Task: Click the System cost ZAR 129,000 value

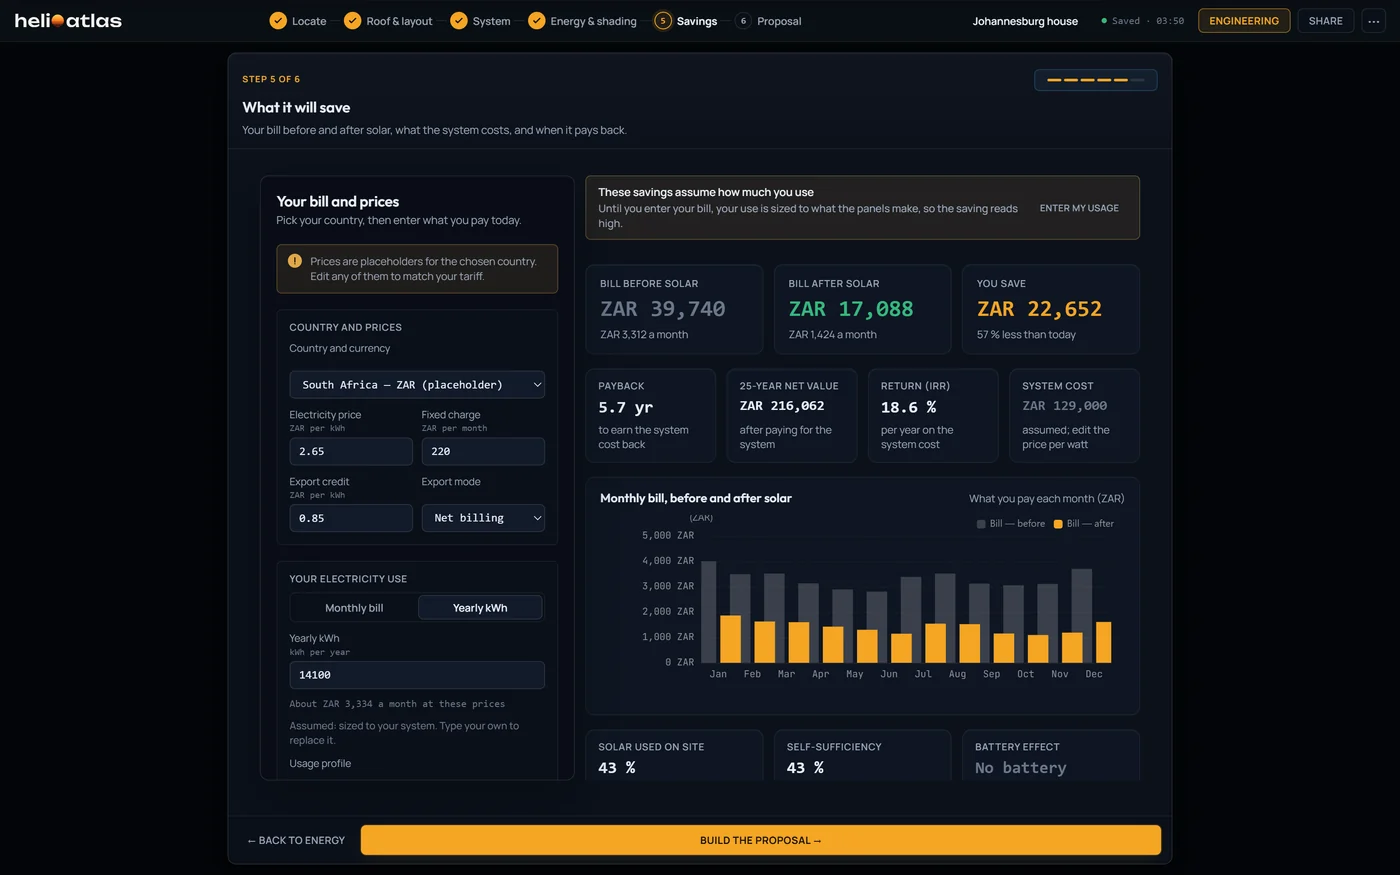Action: [x=1064, y=406]
